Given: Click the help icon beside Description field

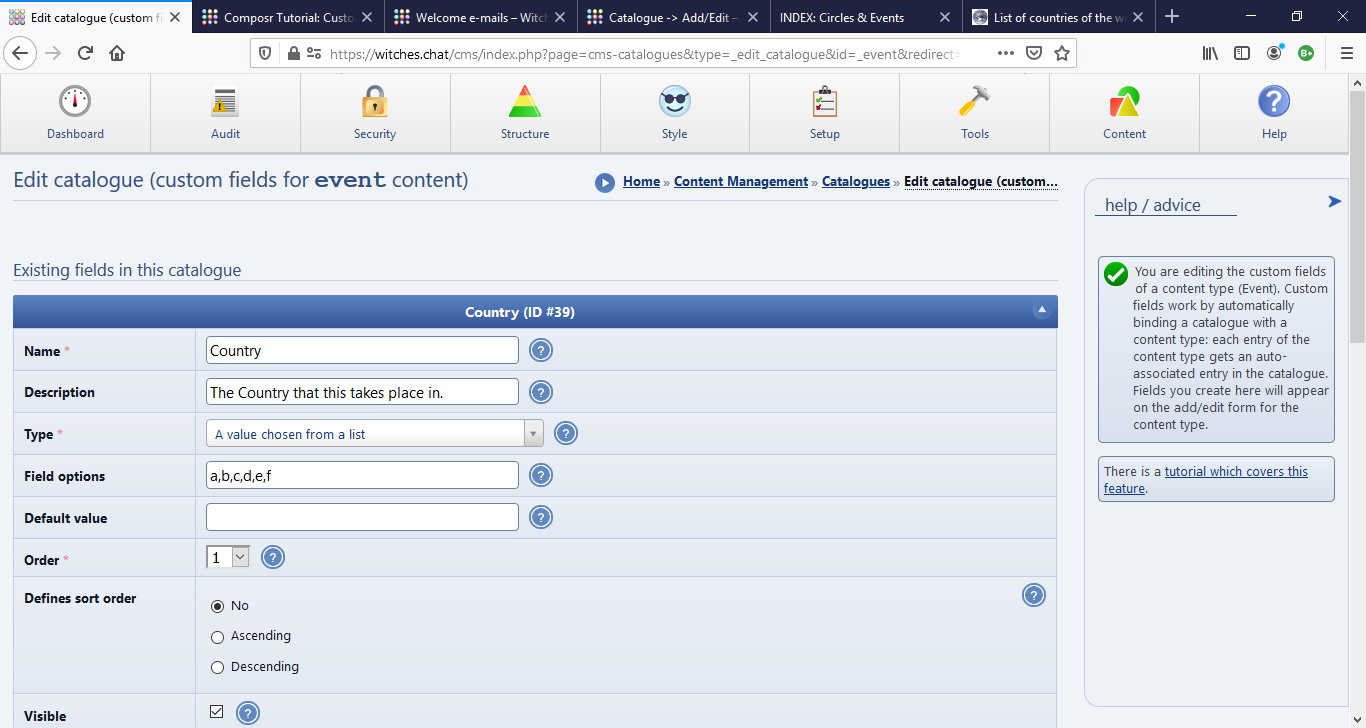Looking at the screenshot, I should pos(541,392).
